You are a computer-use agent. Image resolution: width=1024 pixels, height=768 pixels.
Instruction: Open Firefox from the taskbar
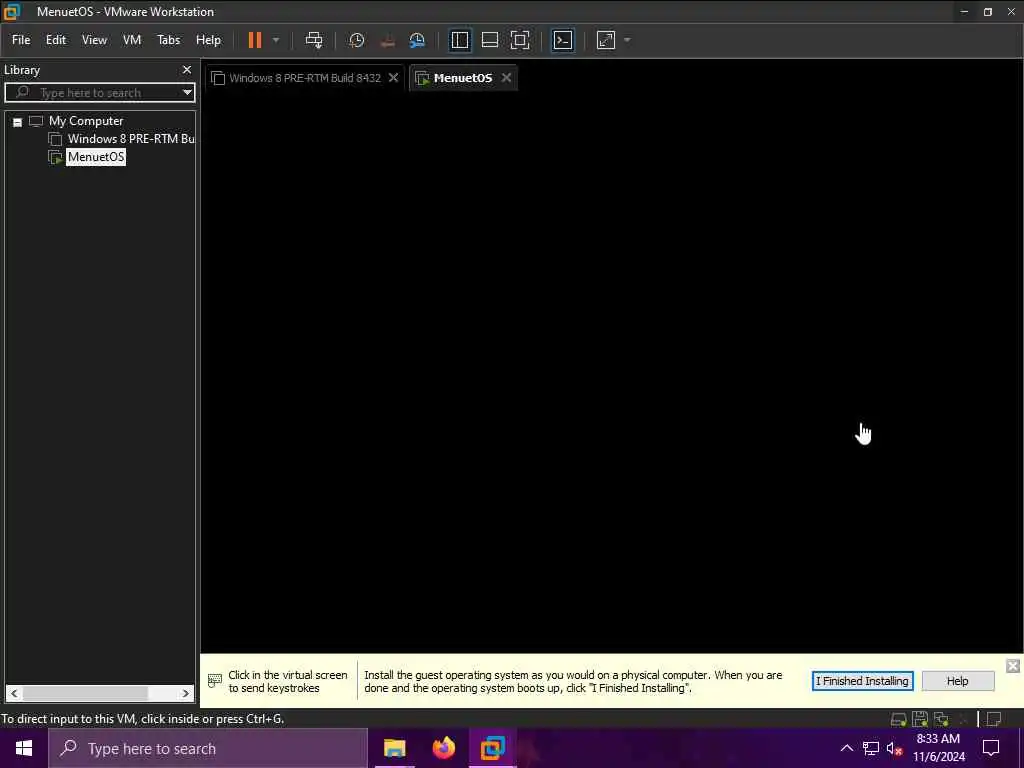coord(443,748)
